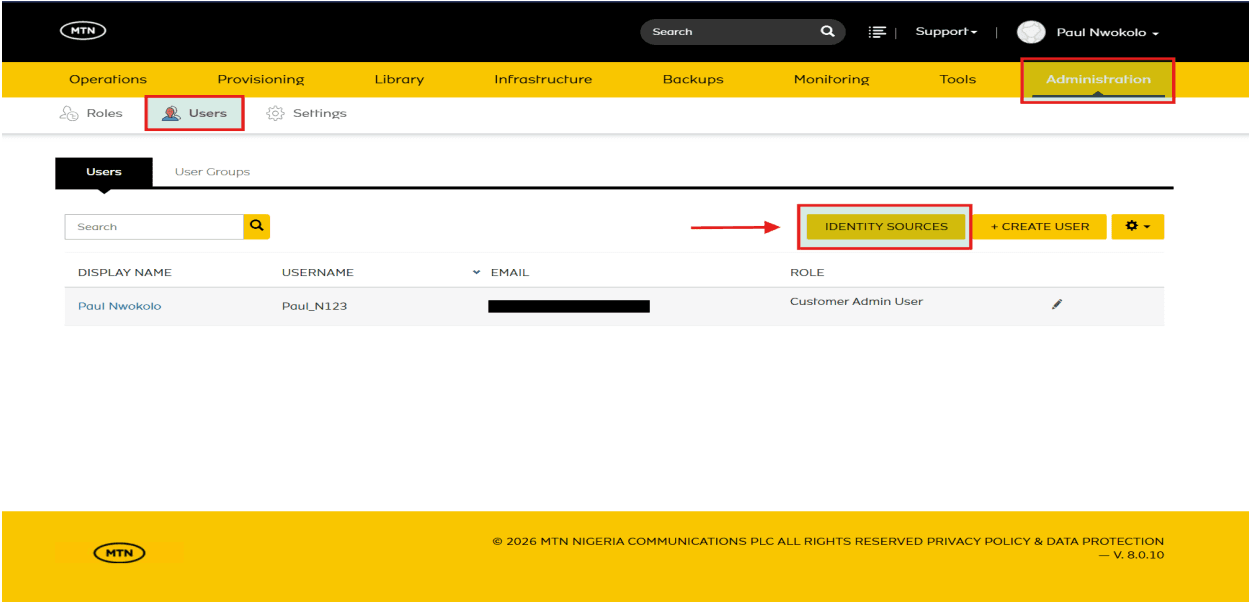Open the Tools menu

[958, 79]
